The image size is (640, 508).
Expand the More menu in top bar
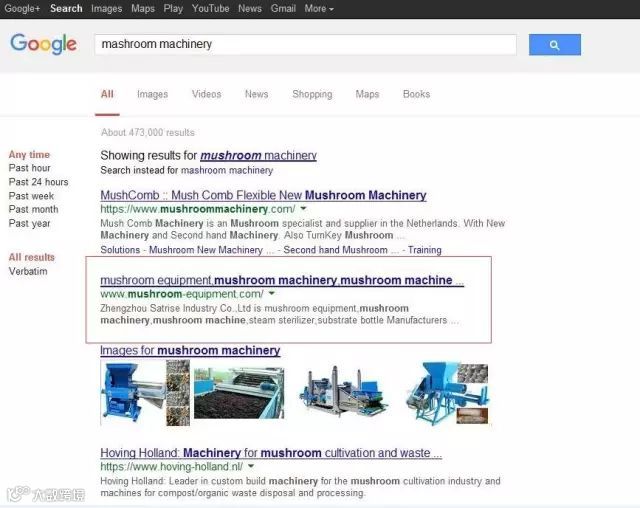pyautogui.click(x=319, y=9)
